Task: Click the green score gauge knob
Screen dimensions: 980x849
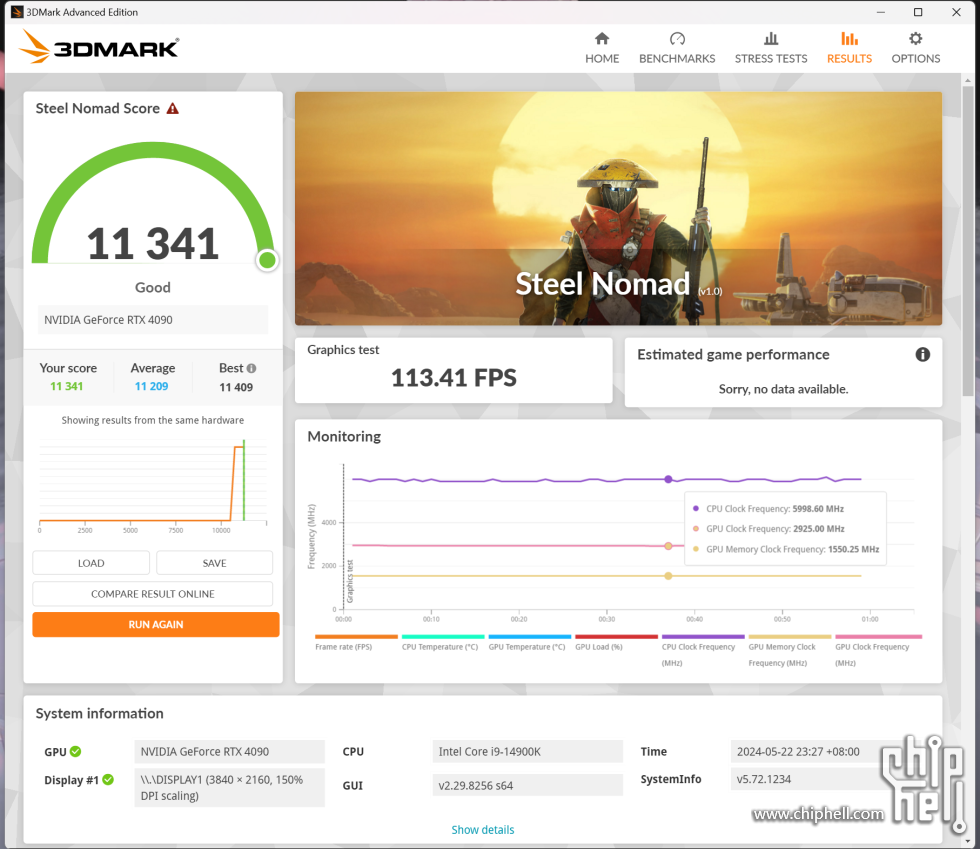Action: 268,260
